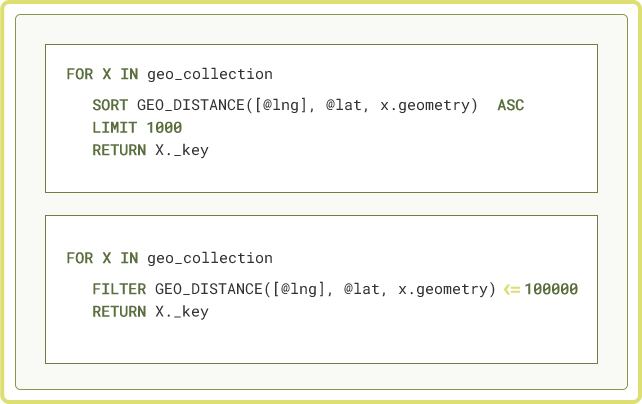Screen dimensions: 642x404
Task: Click [@lng] in the FILTER line
Action: (298, 290)
